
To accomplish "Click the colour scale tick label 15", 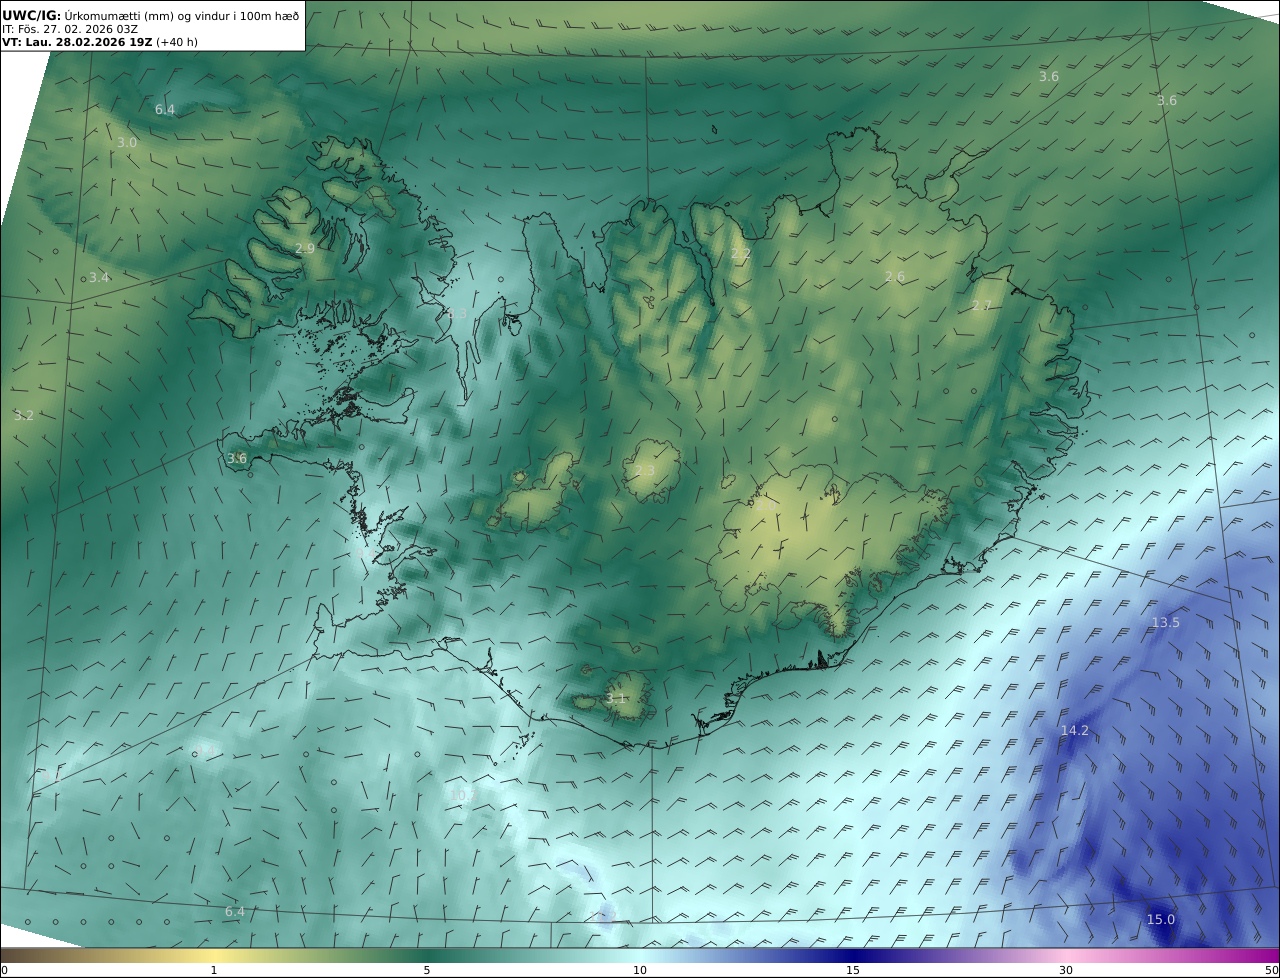I will (x=853, y=970).
